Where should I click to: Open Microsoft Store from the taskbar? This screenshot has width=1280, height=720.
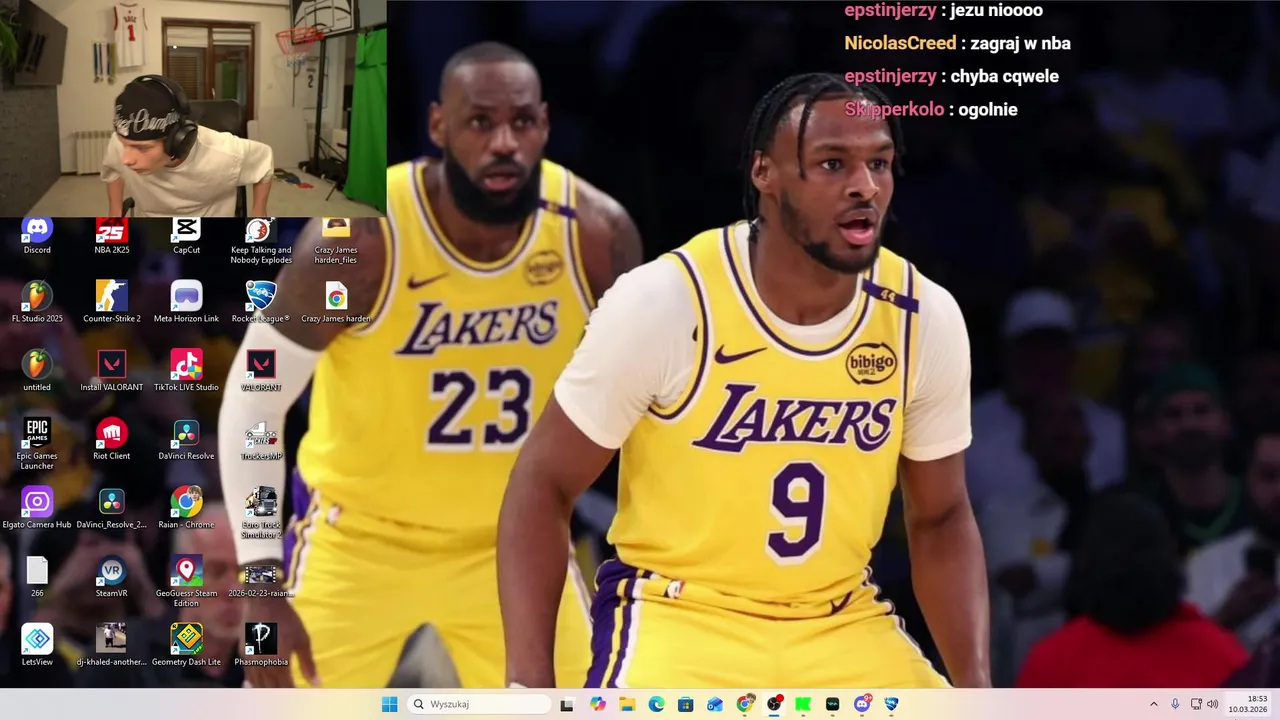pos(685,704)
